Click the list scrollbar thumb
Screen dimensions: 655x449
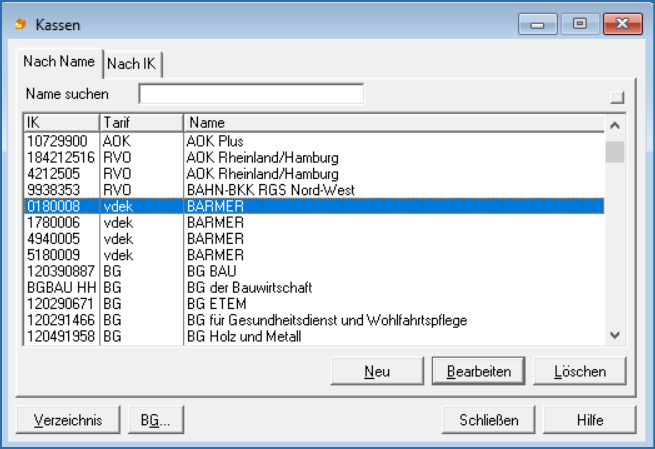pyautogui.click(x=615, y=152)
